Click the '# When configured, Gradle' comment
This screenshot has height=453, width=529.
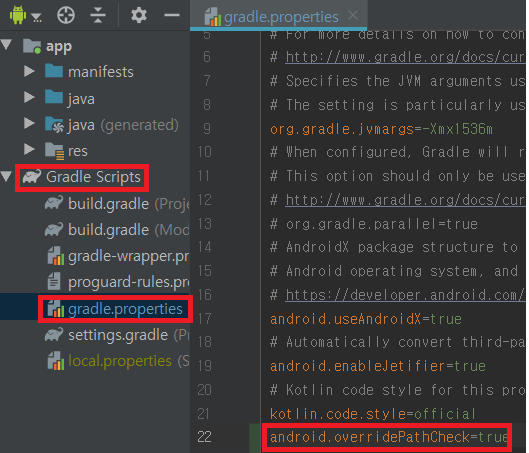tap(398, 152)
